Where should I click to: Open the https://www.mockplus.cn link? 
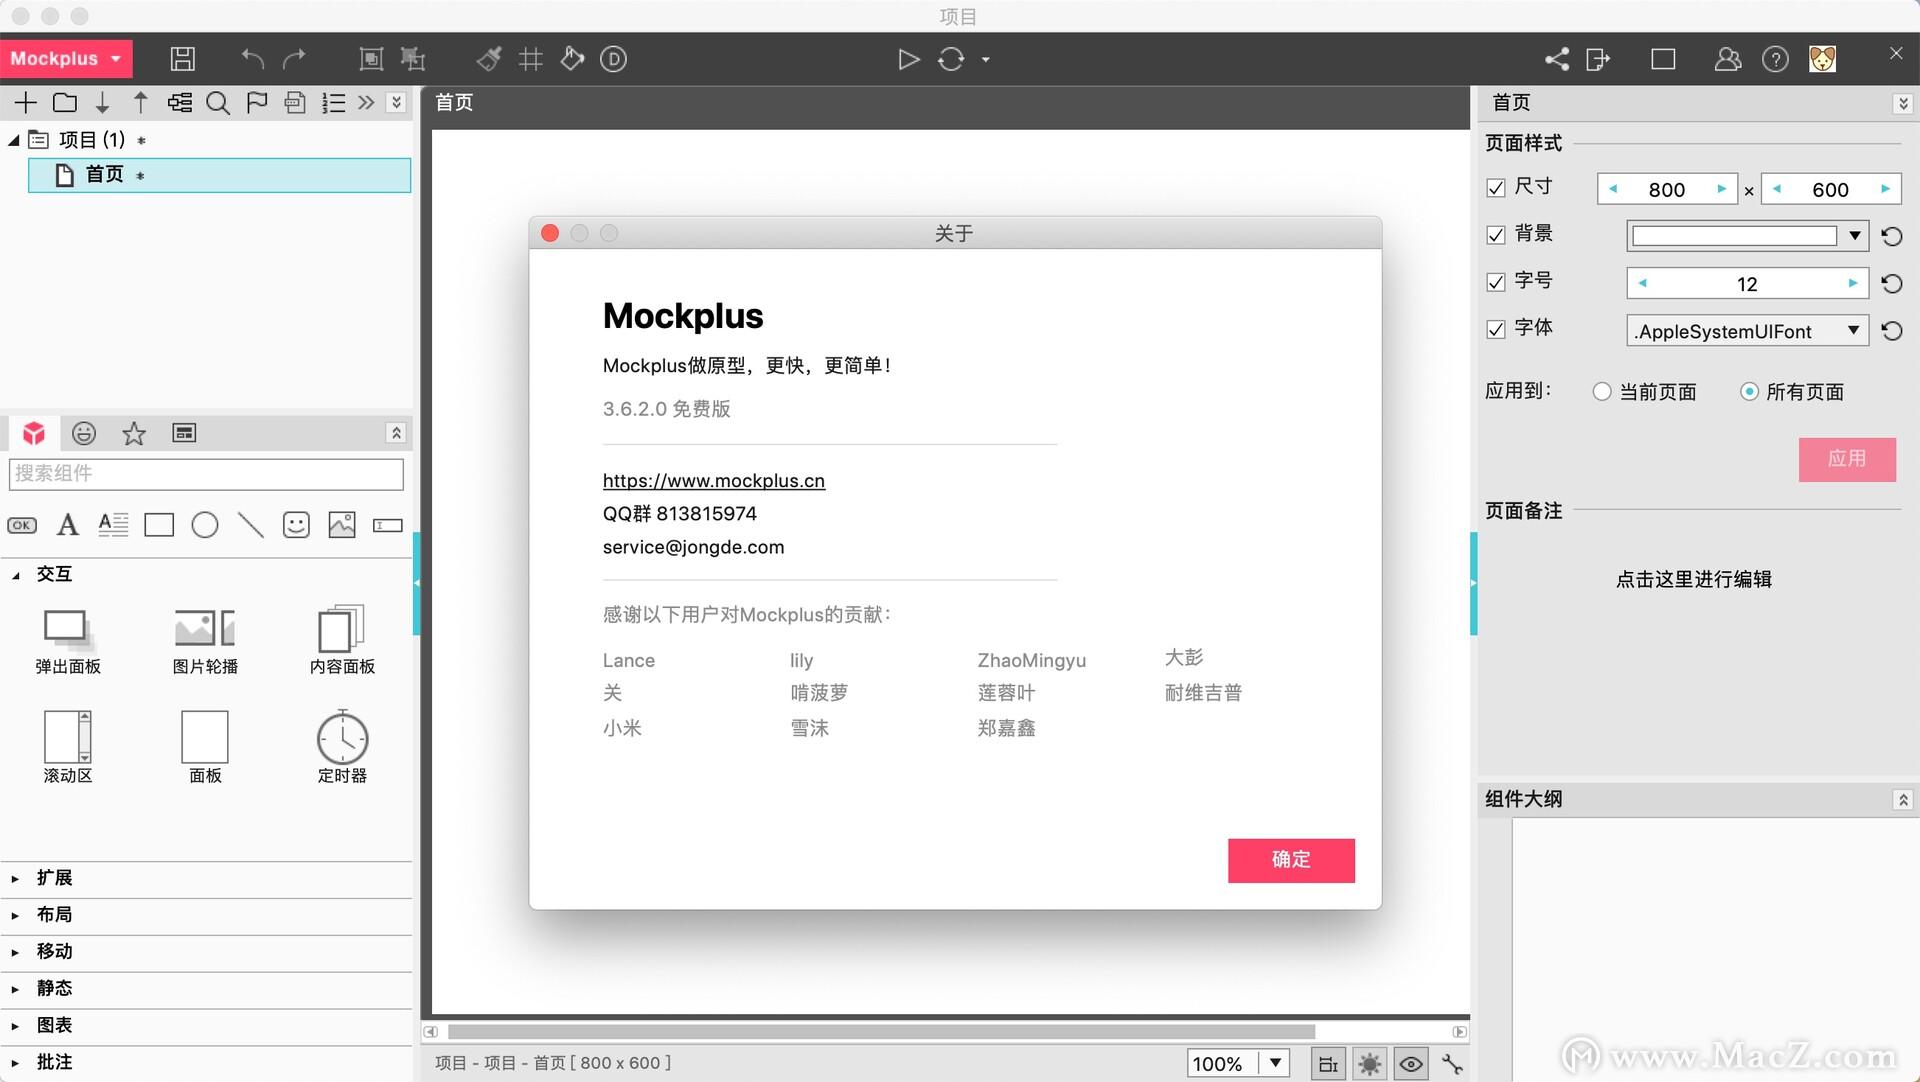(x=713, y=480)
